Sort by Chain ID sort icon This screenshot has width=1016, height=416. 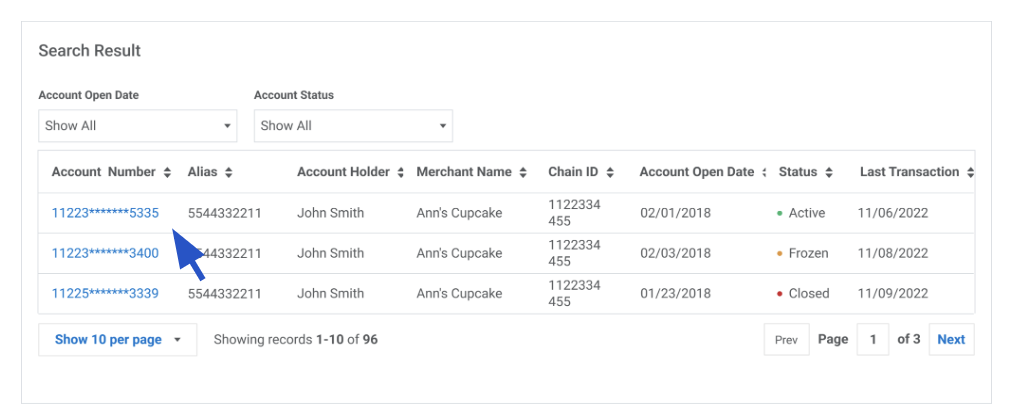(x=609, y=173)
